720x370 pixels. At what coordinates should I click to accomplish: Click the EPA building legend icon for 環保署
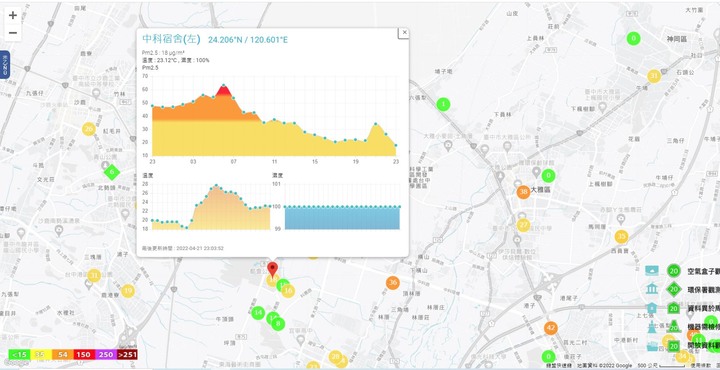point(652,289)
